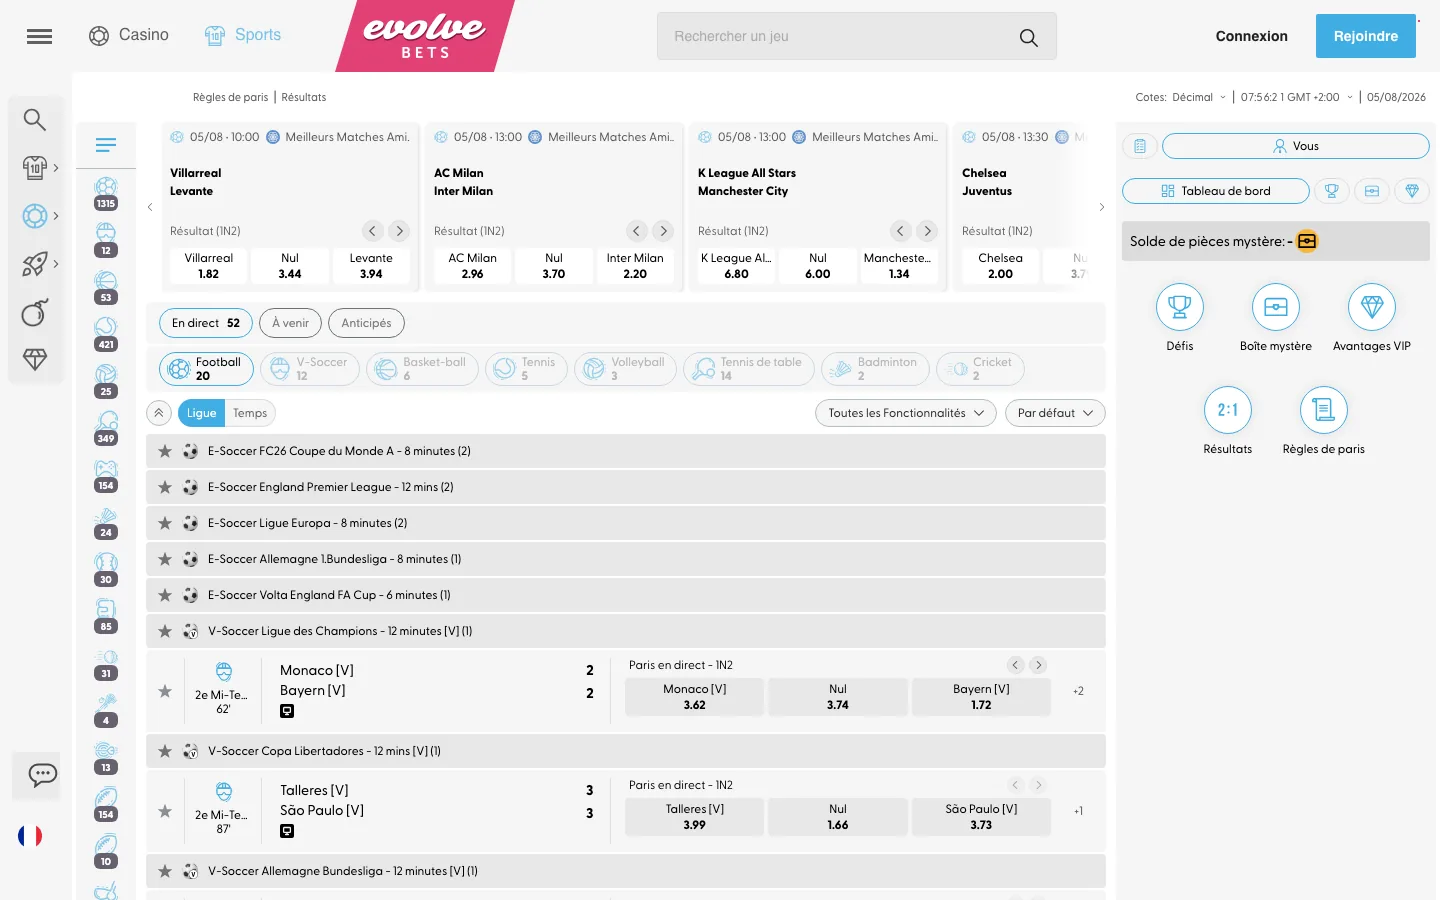Open the live chat bubble icon

click(42, 775)
